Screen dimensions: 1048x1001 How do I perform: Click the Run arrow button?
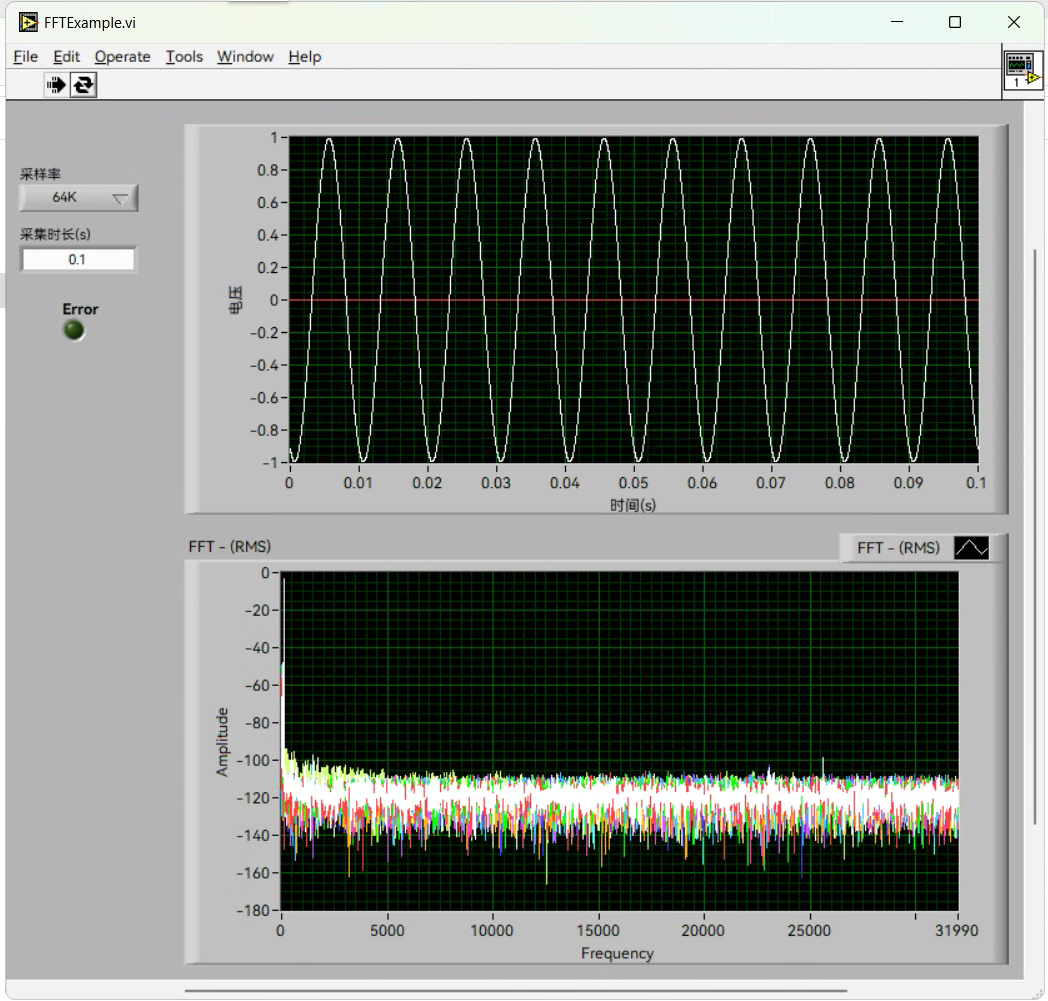[56, 85]
